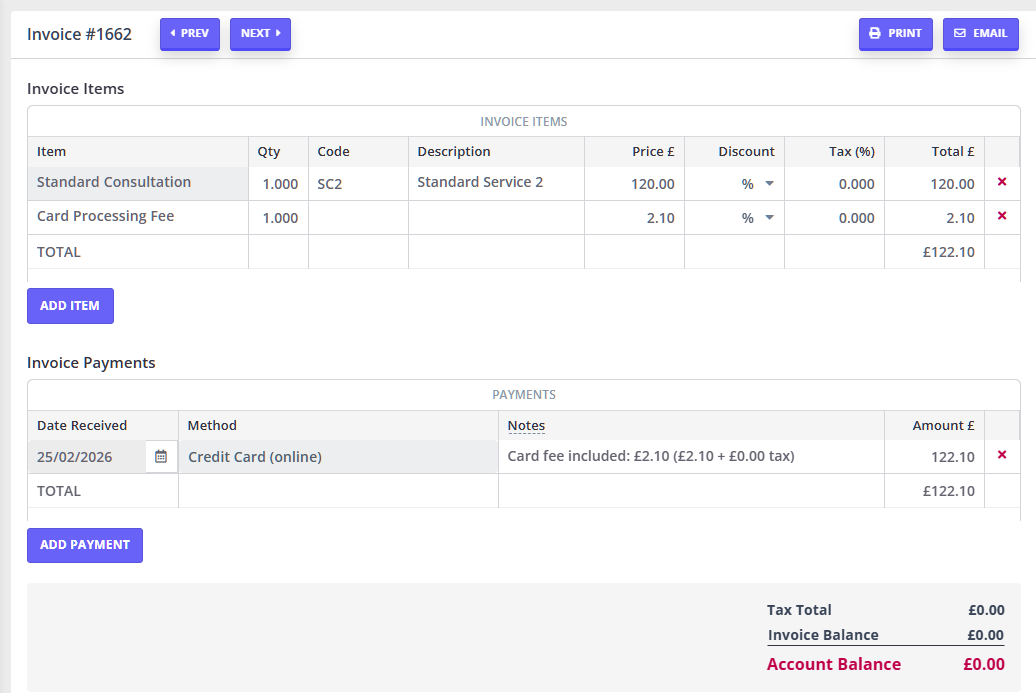Click the Notes column header
Screen dimensions: 1036x693
[526, 426]
